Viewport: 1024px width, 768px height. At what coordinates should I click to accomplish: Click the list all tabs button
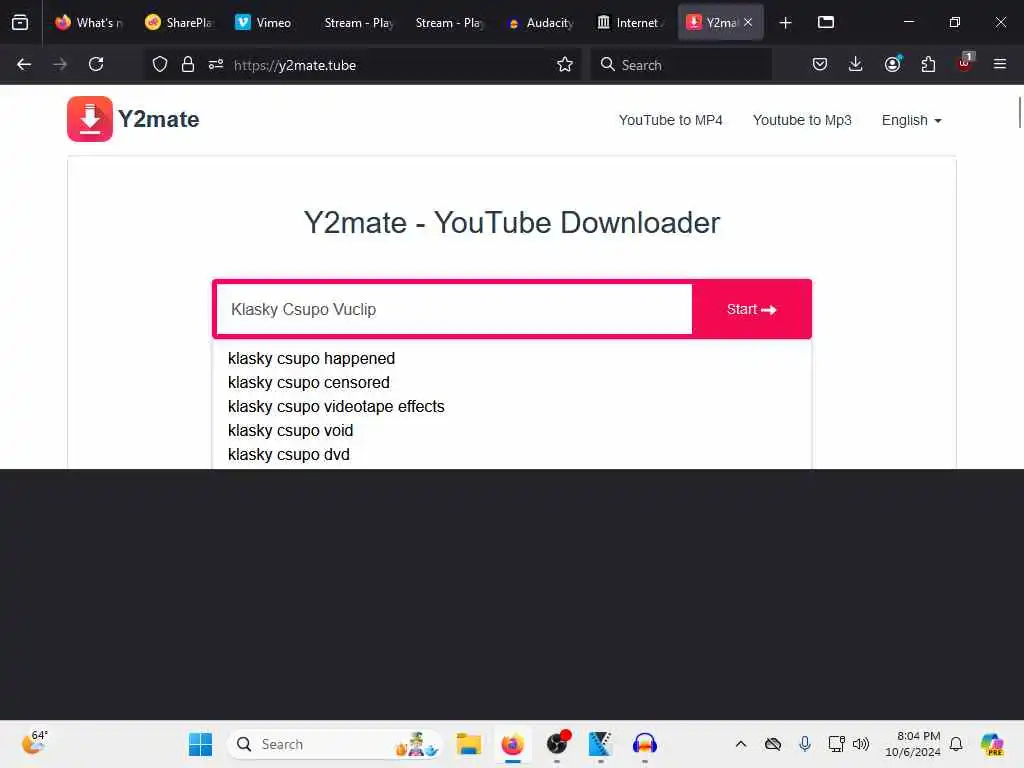(x=826, y=23)
